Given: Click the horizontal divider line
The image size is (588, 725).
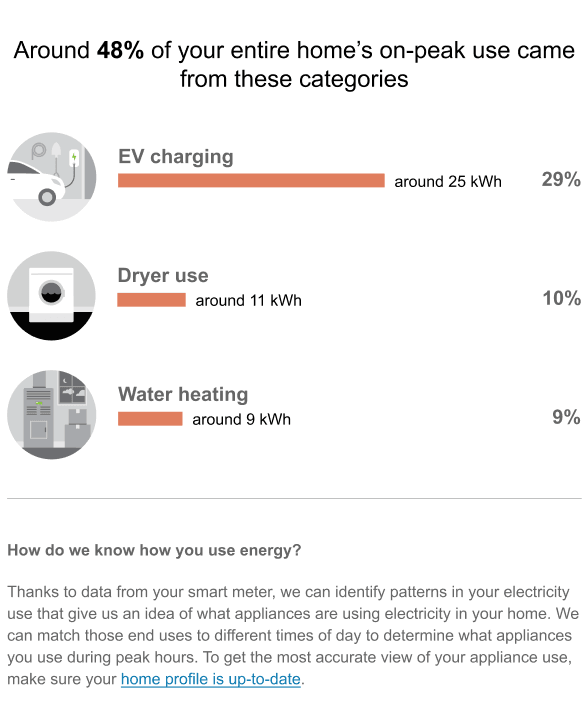Looking at the screenshot, I should (x=294, y=498).
